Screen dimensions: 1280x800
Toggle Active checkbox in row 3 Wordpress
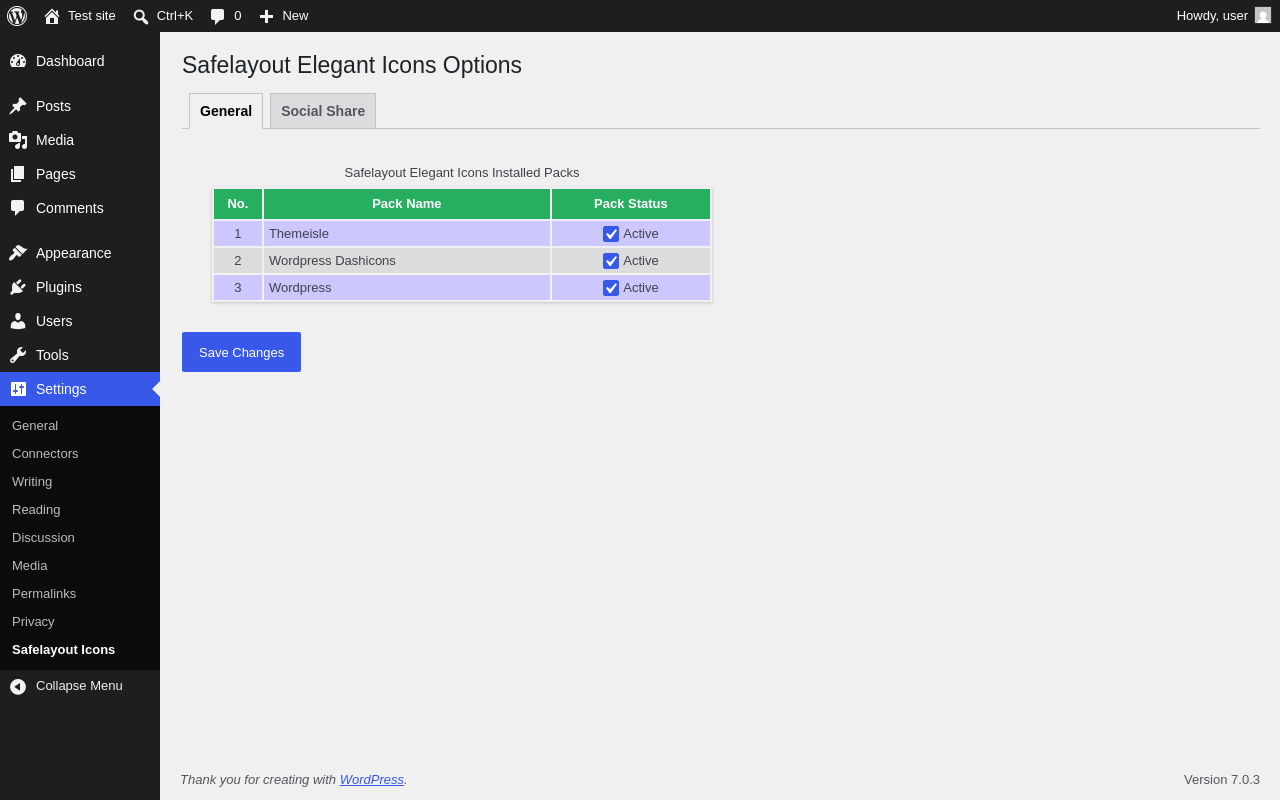611,288
